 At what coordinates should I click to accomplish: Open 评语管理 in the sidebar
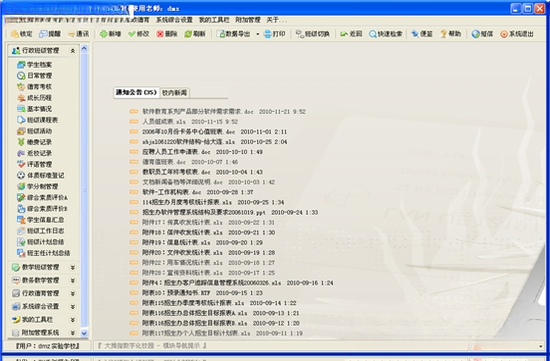click(35, 164)
